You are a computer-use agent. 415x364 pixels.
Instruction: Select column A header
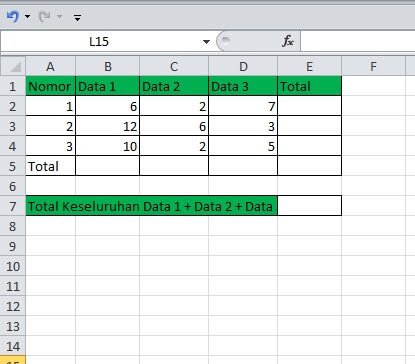(x=50, y=66)
